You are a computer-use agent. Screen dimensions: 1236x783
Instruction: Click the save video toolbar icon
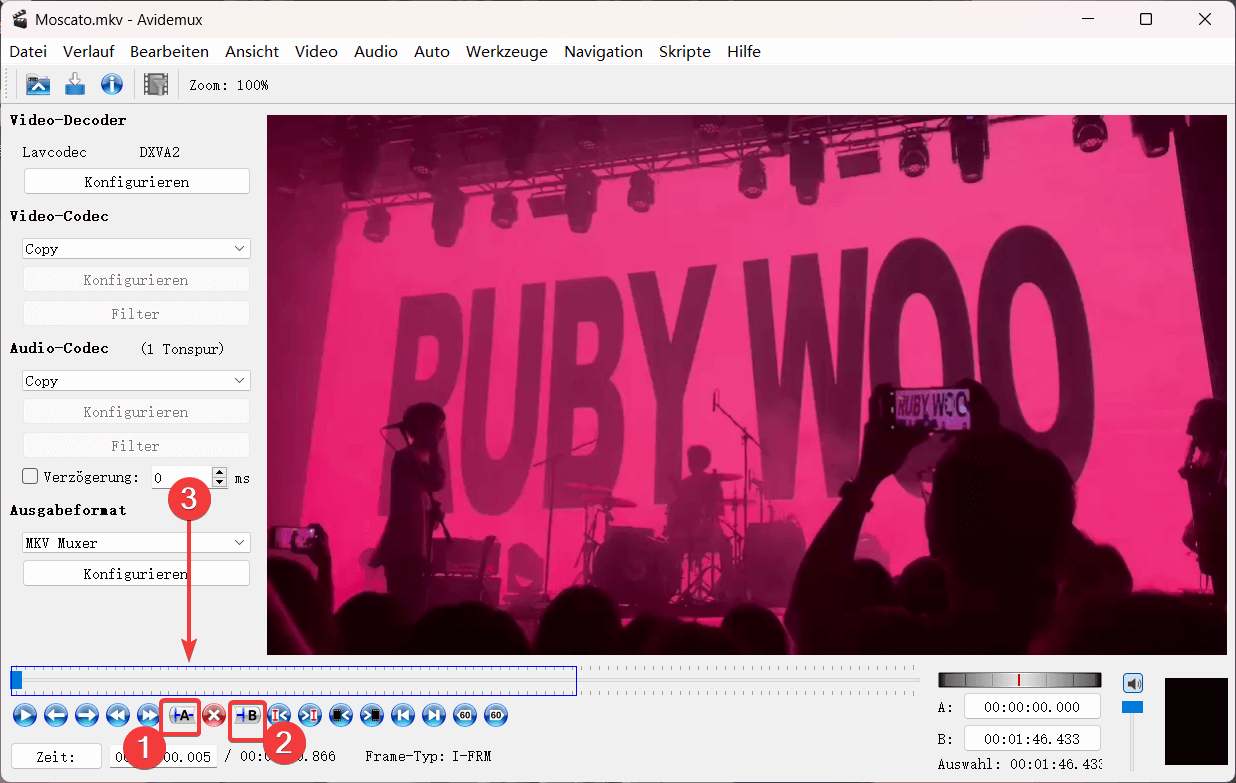(75, 85)
